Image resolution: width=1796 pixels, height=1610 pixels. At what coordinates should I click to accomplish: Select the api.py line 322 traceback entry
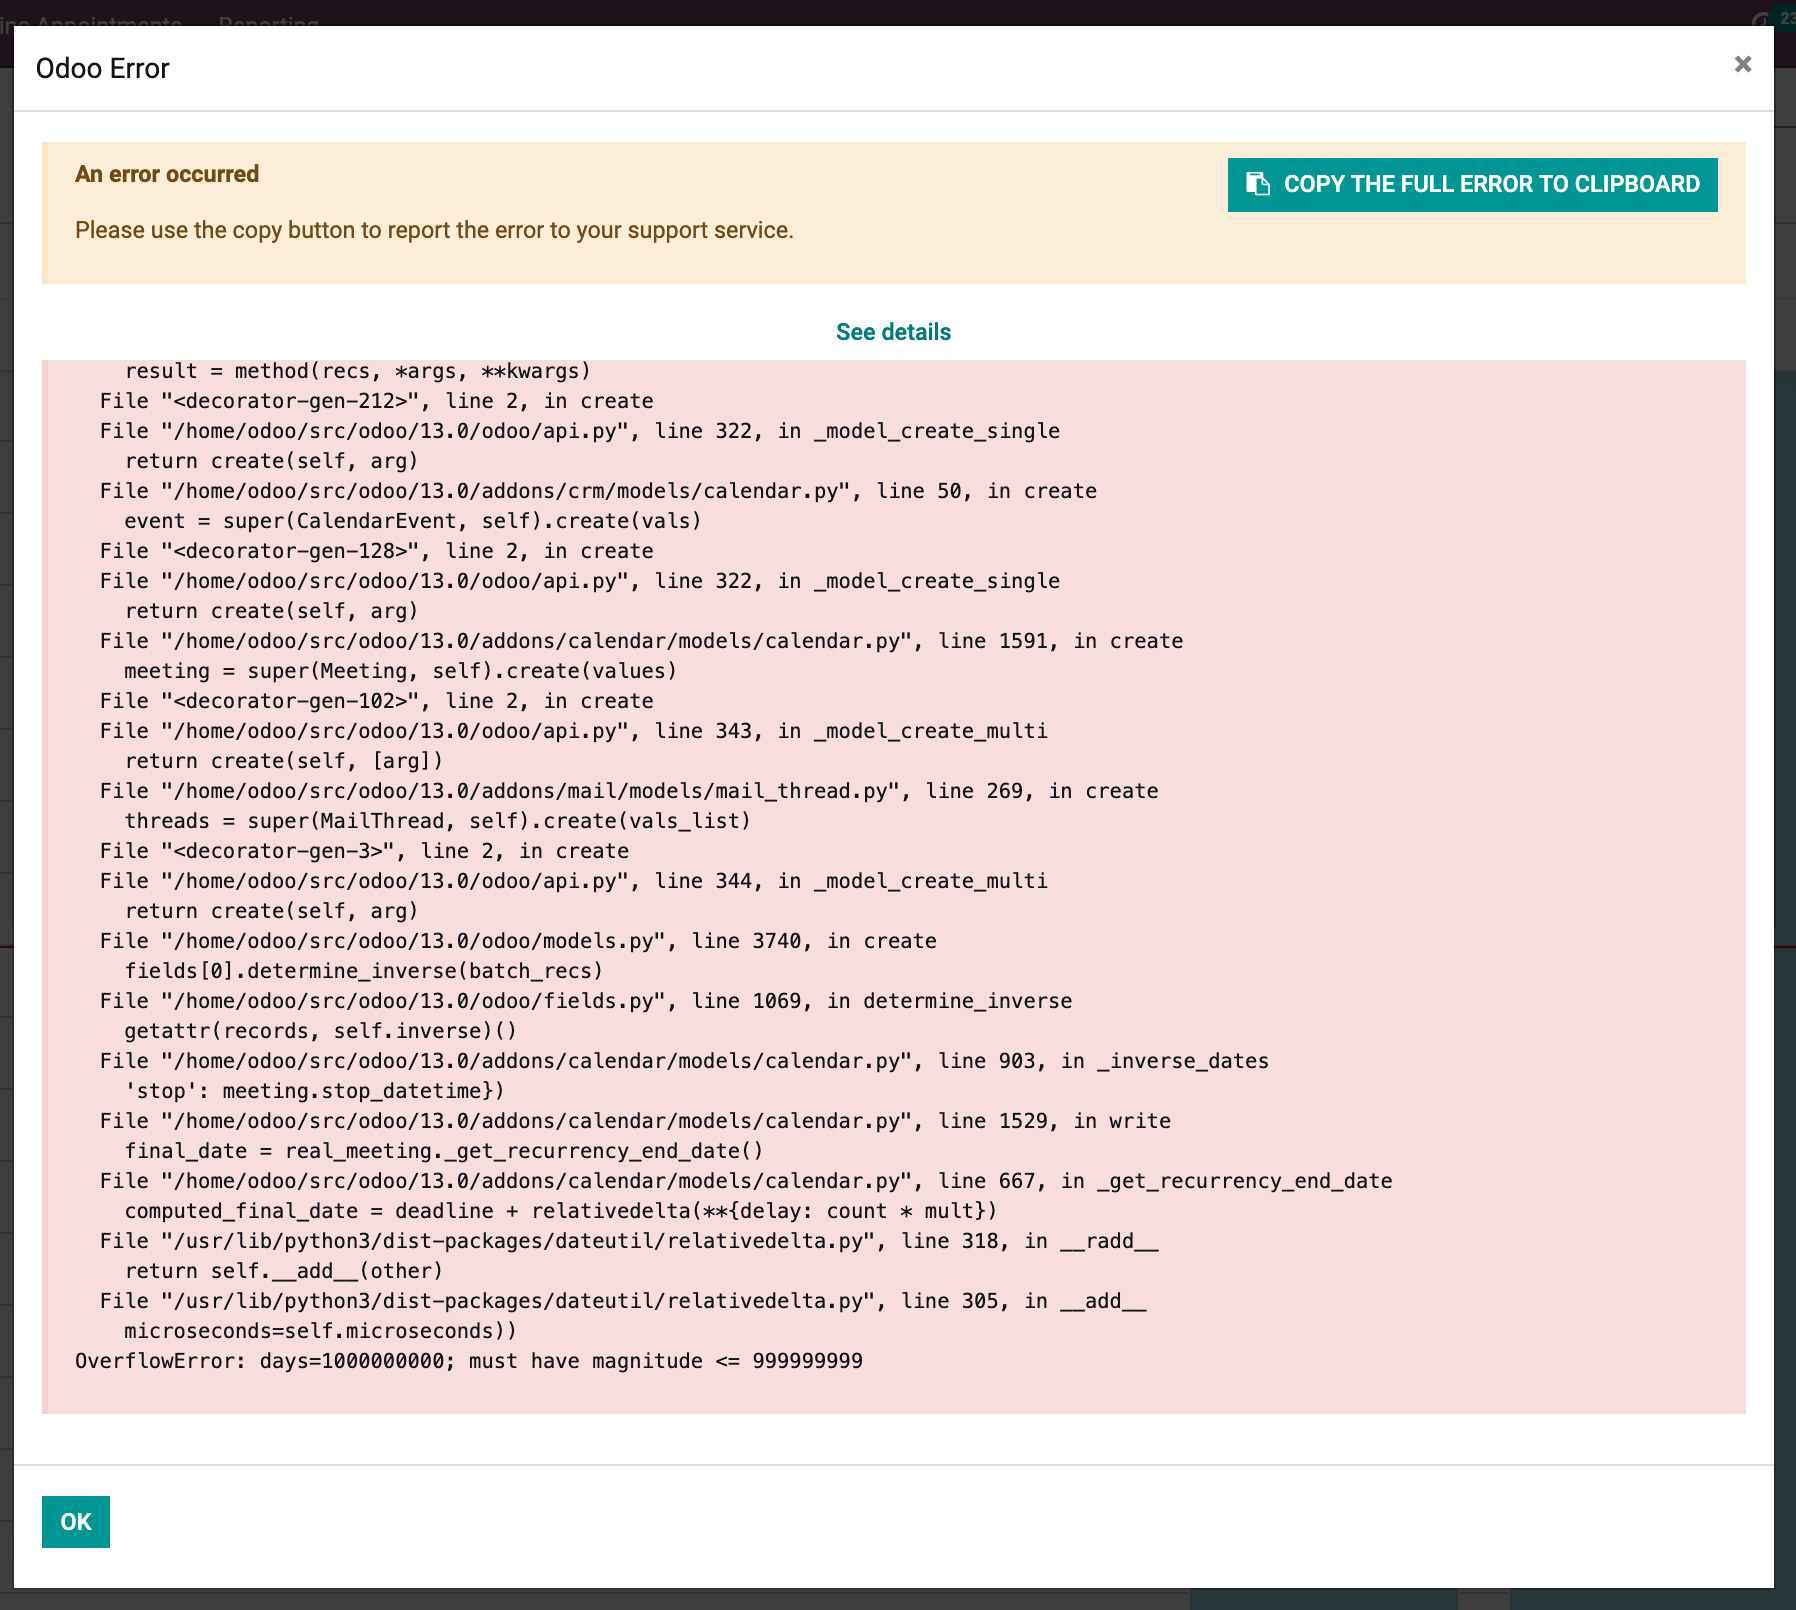pyautogui.click(x=580, y=430)
